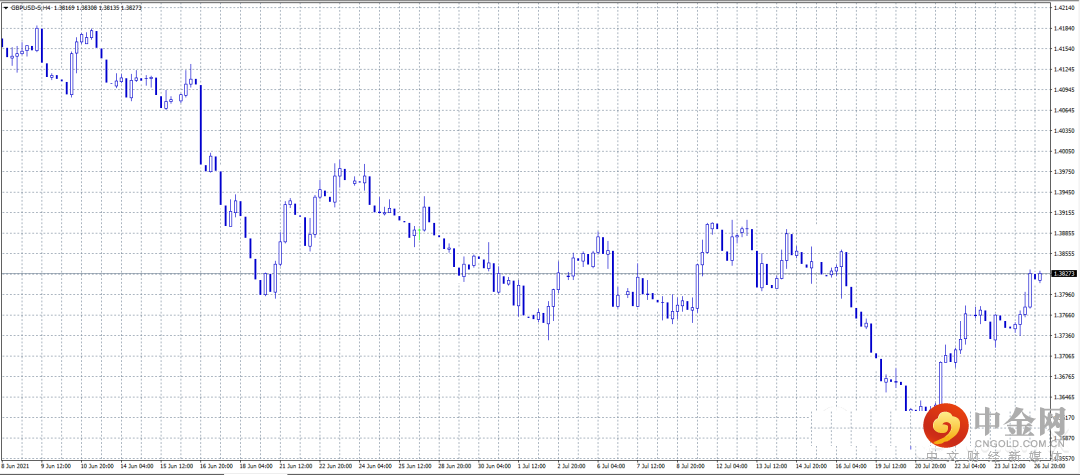The width and height of the screenshot is (1080, 475).
Task: Click the 8 Jun 2021 date label
Action: click(x=18, y=466)
